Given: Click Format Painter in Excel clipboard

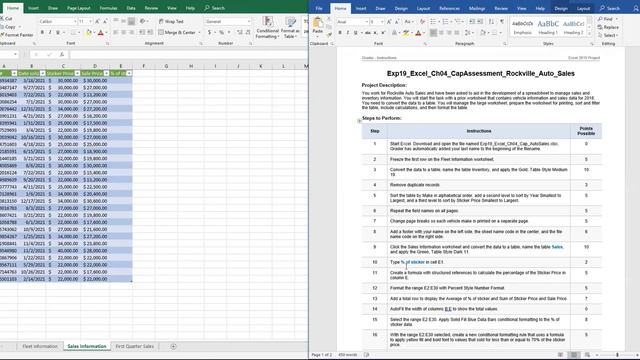Looking at the screenshot, I should (x=17, y=35).
